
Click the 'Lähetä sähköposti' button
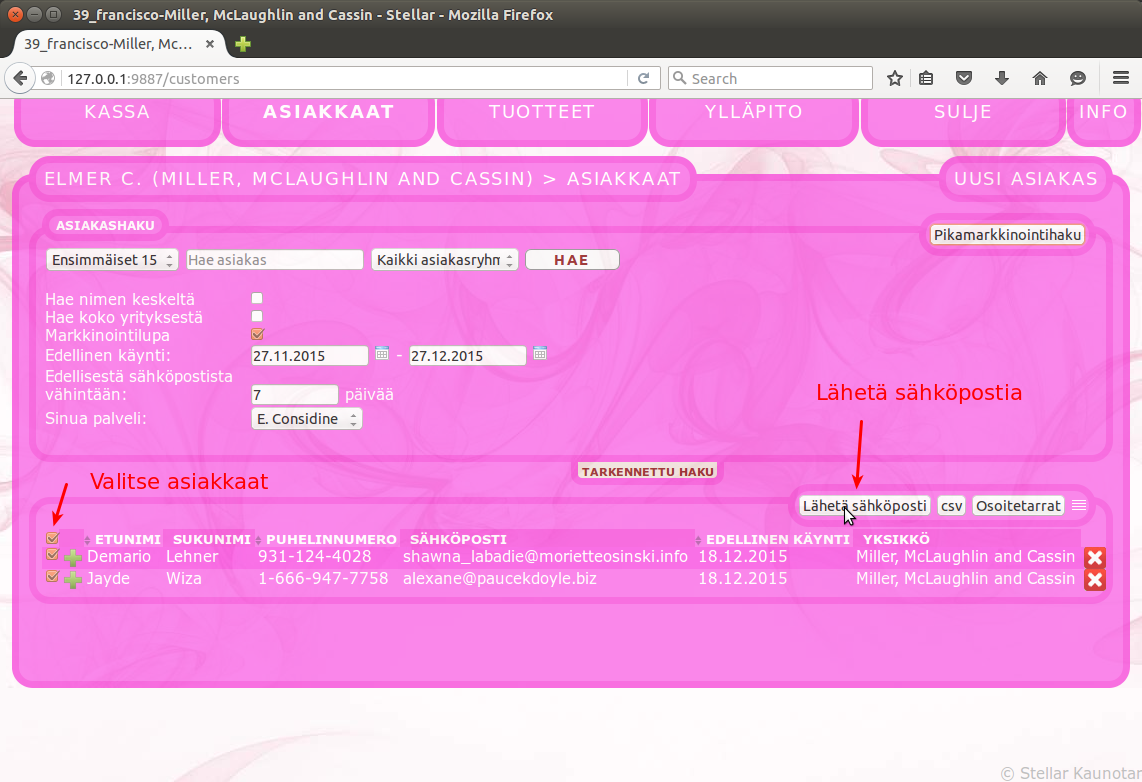865,506
